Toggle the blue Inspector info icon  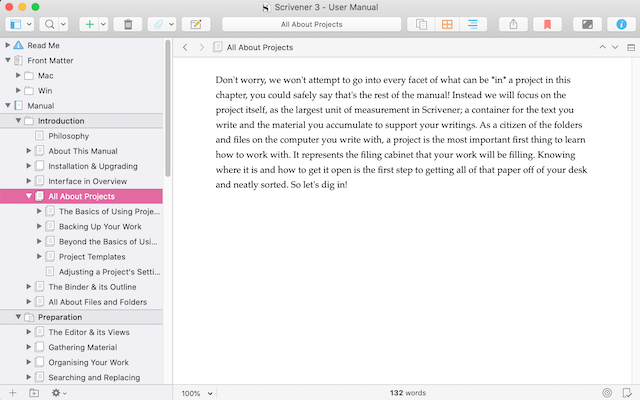621,24
